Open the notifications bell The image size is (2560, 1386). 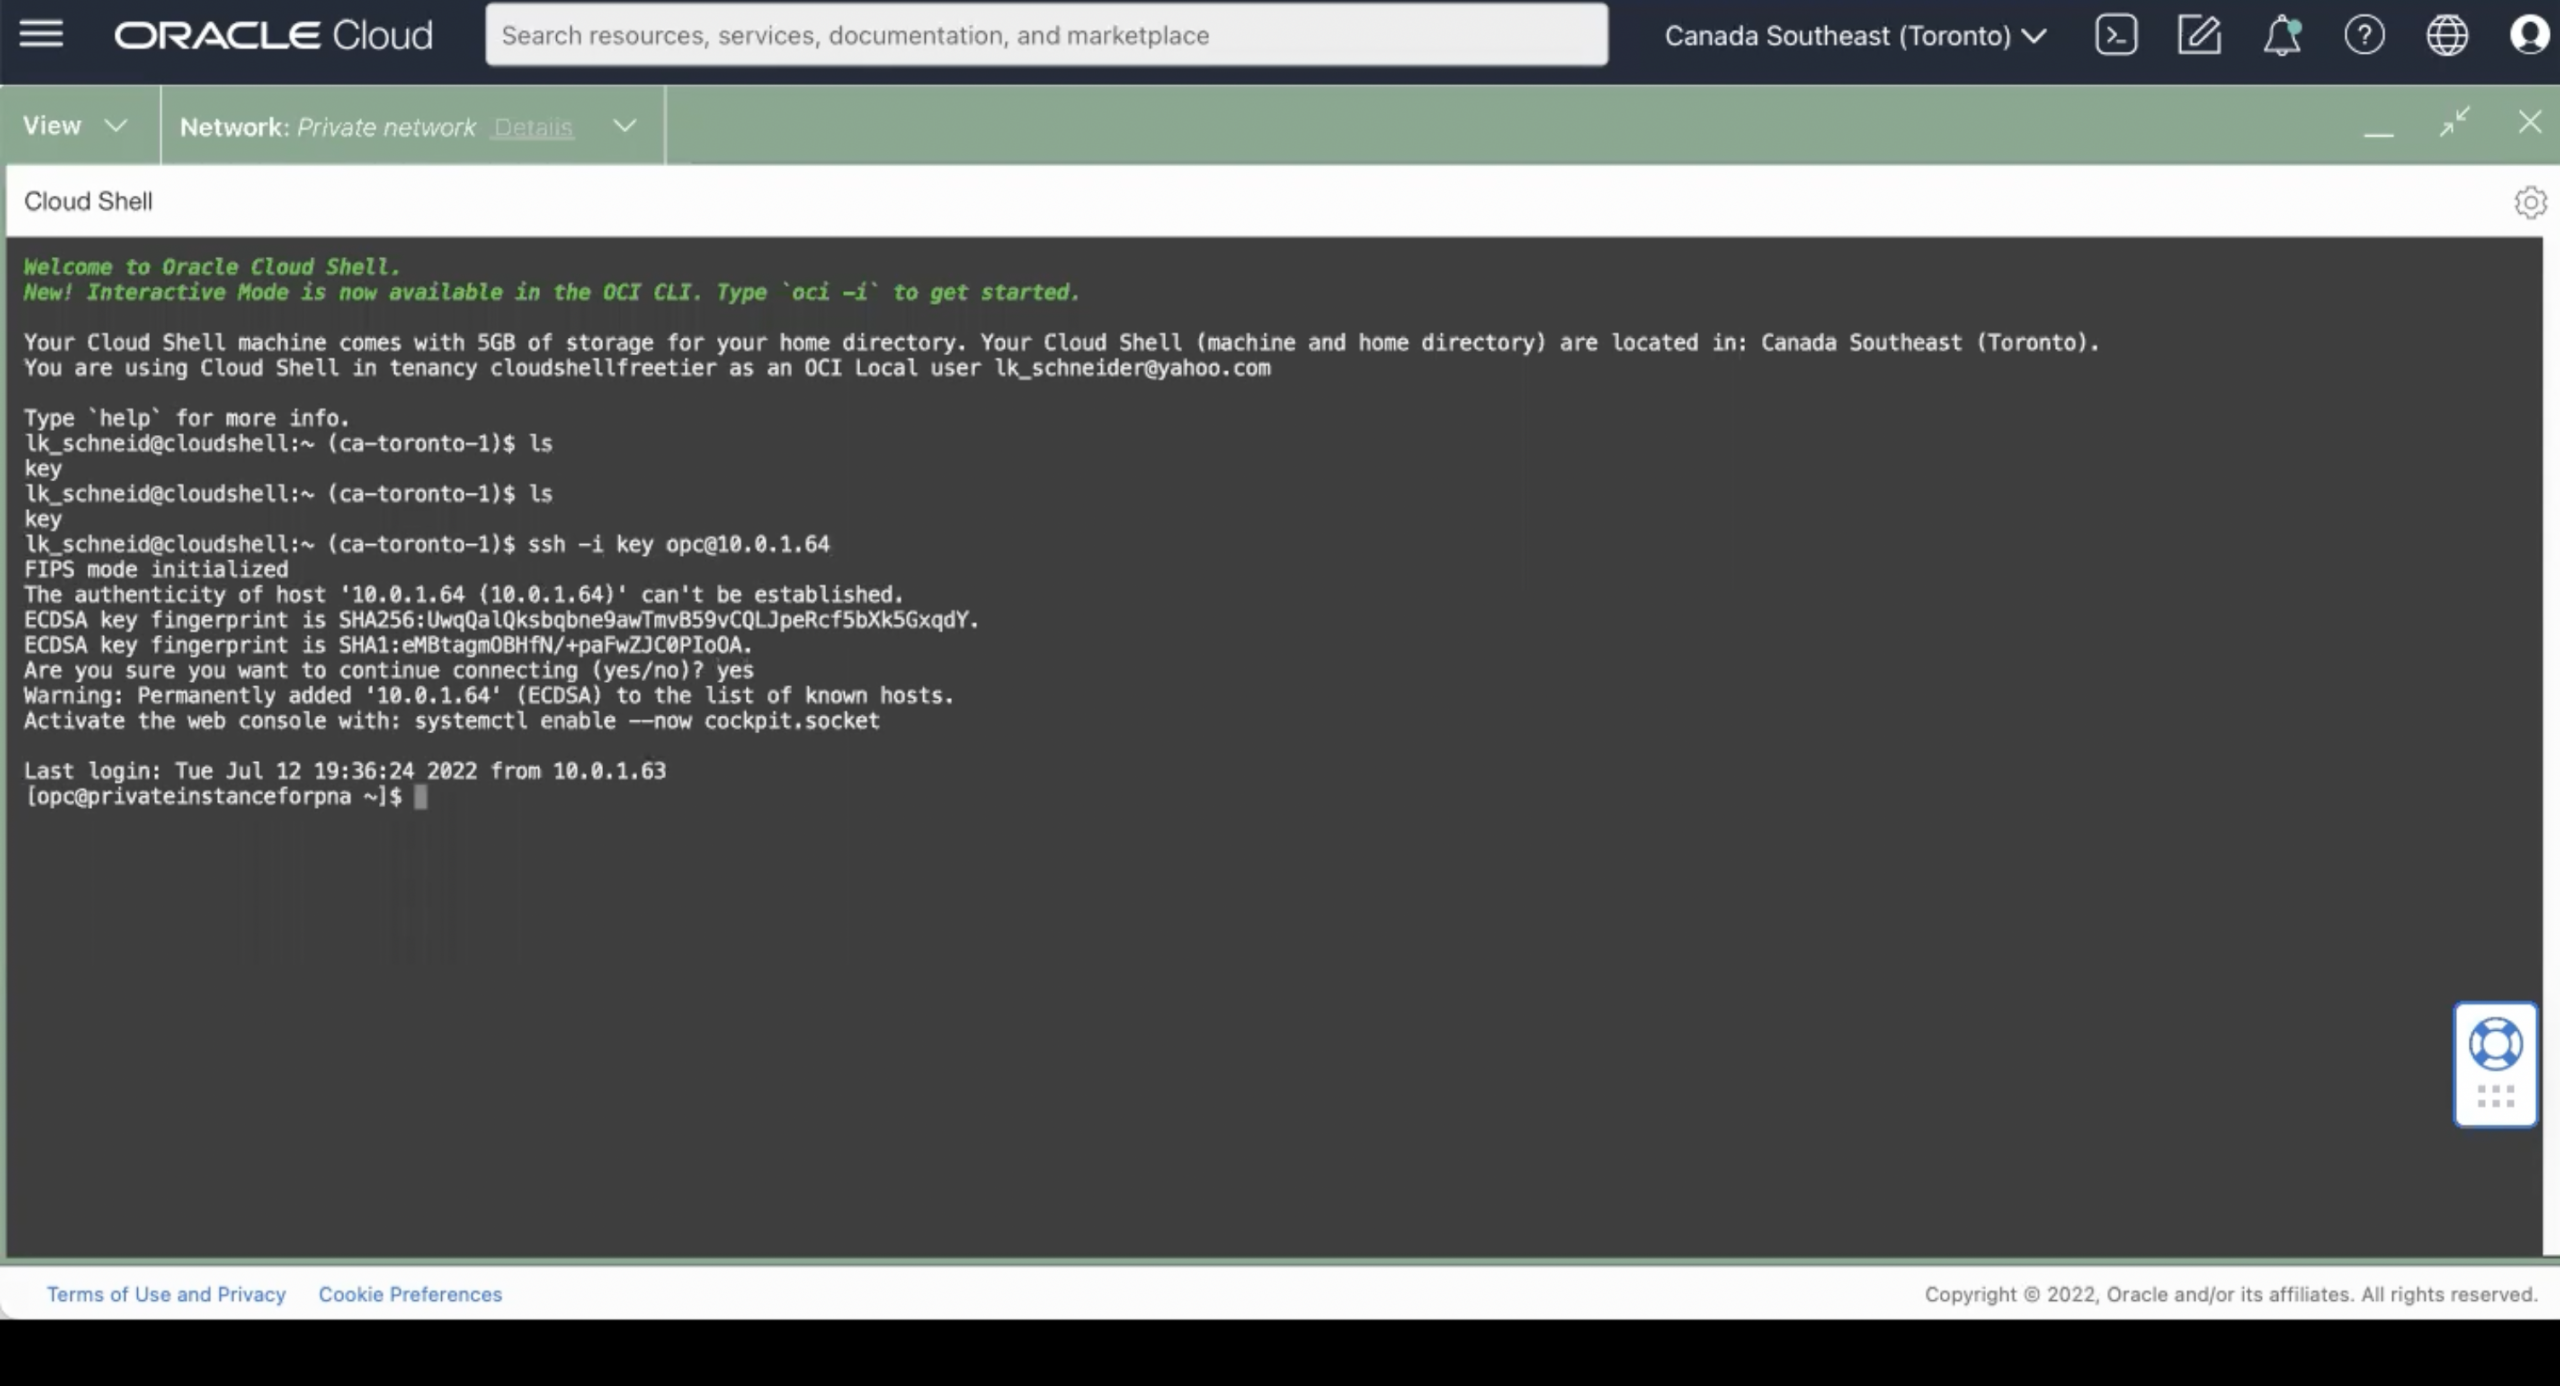point(2281,35)
